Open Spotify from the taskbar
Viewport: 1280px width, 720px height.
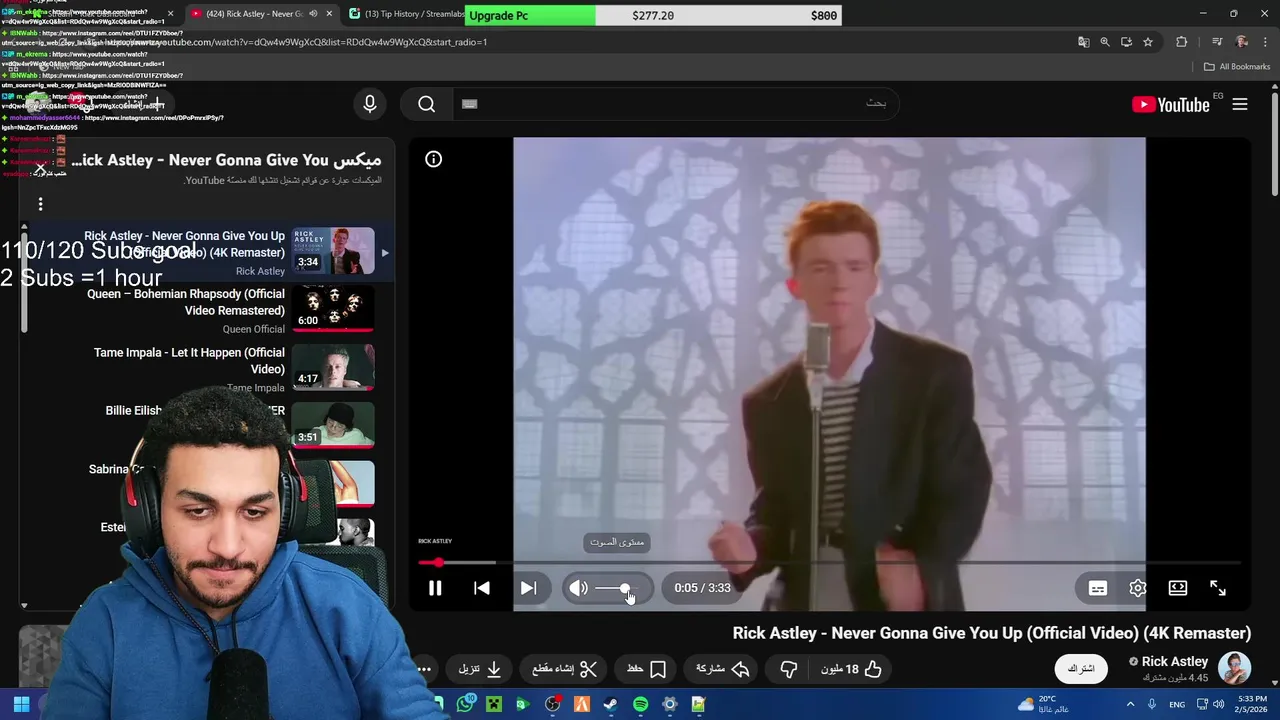(641, 704)
